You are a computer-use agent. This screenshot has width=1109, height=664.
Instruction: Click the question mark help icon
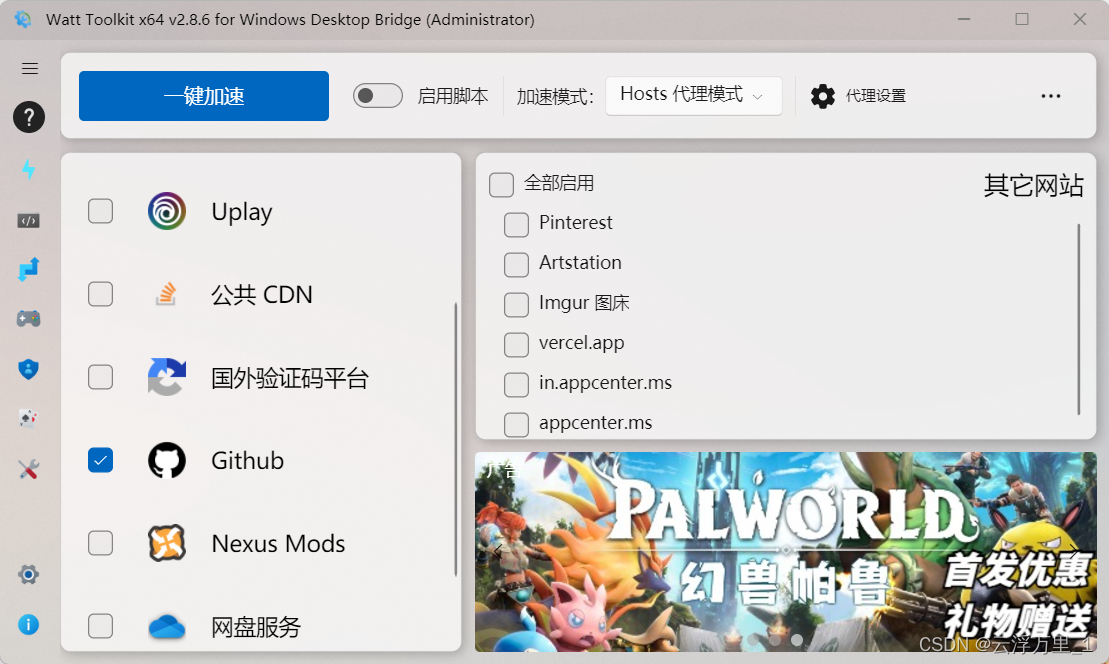tap(29, 117)
